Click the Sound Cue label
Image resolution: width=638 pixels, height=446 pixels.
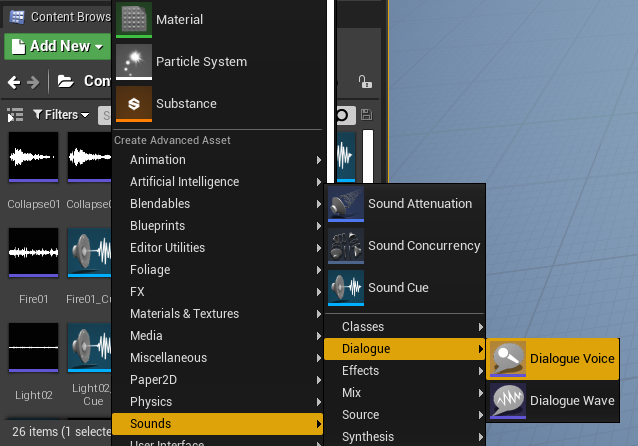398,288
